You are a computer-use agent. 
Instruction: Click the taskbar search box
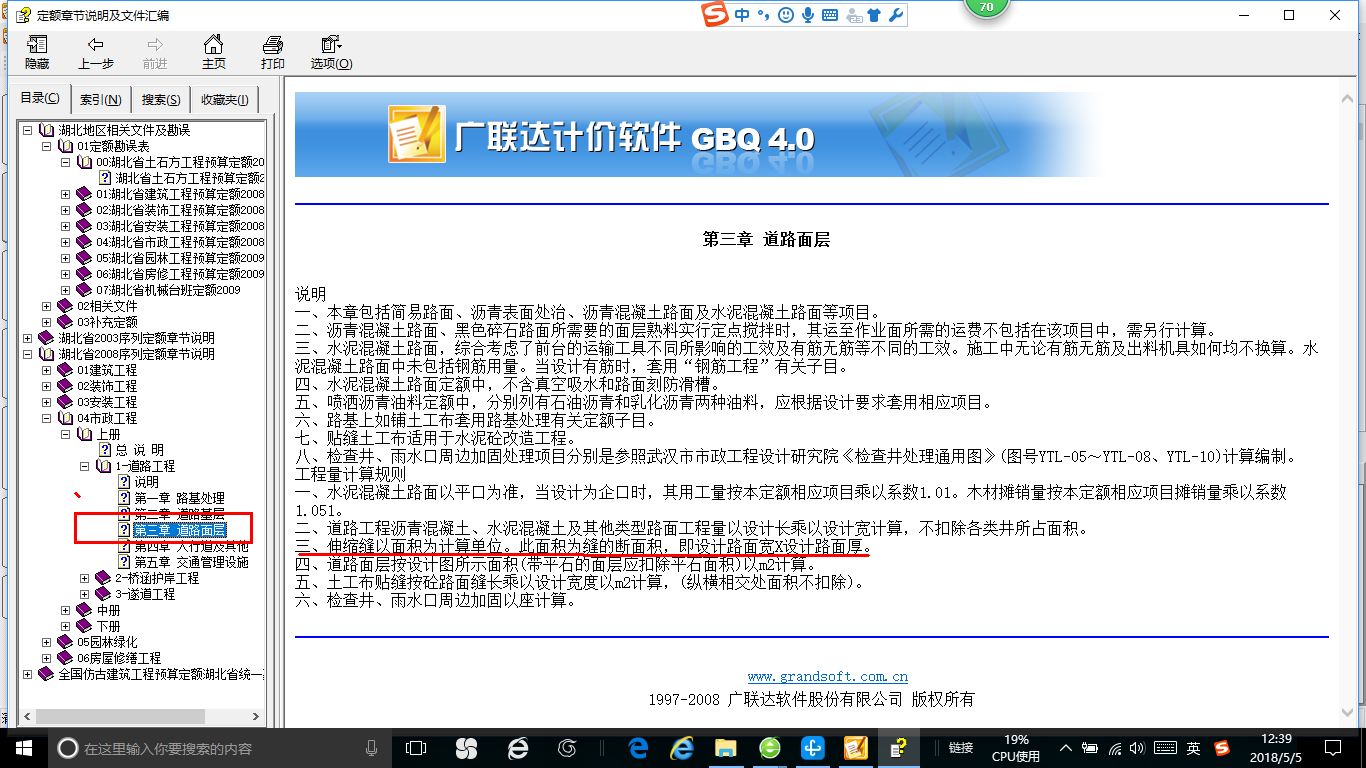tap(220, 748)
